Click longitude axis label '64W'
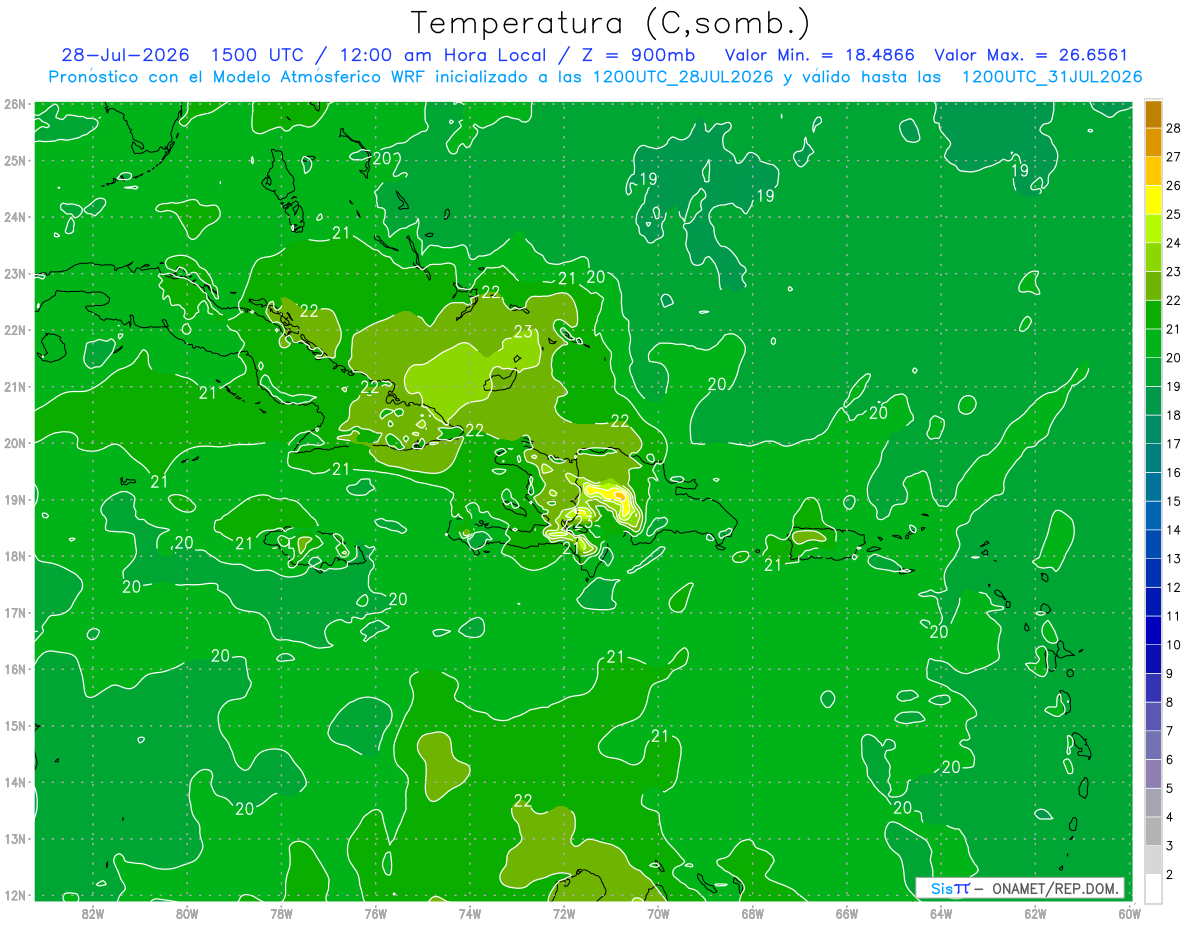 941,913
